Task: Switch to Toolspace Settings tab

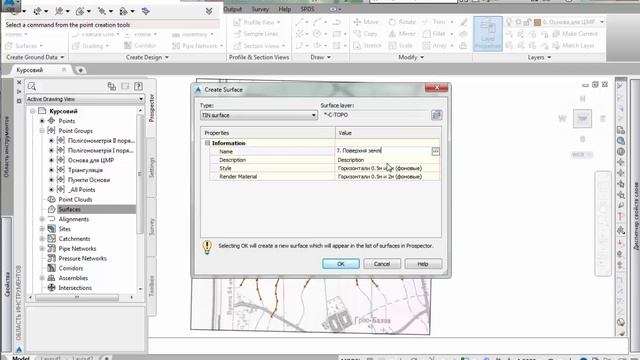Action: [151, 168]
